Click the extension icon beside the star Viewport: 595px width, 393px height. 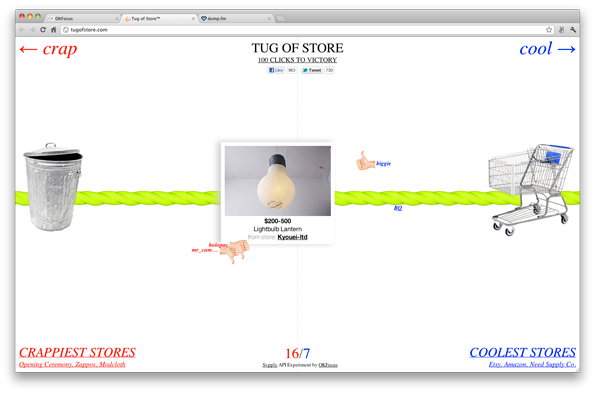click(x=561, y=30)
